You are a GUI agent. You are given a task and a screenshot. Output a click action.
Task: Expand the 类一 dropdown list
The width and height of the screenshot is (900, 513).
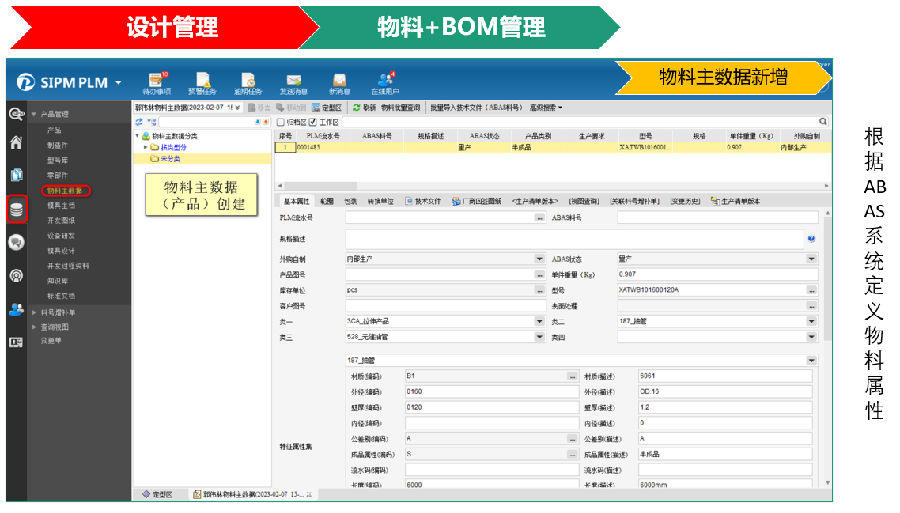540,322
